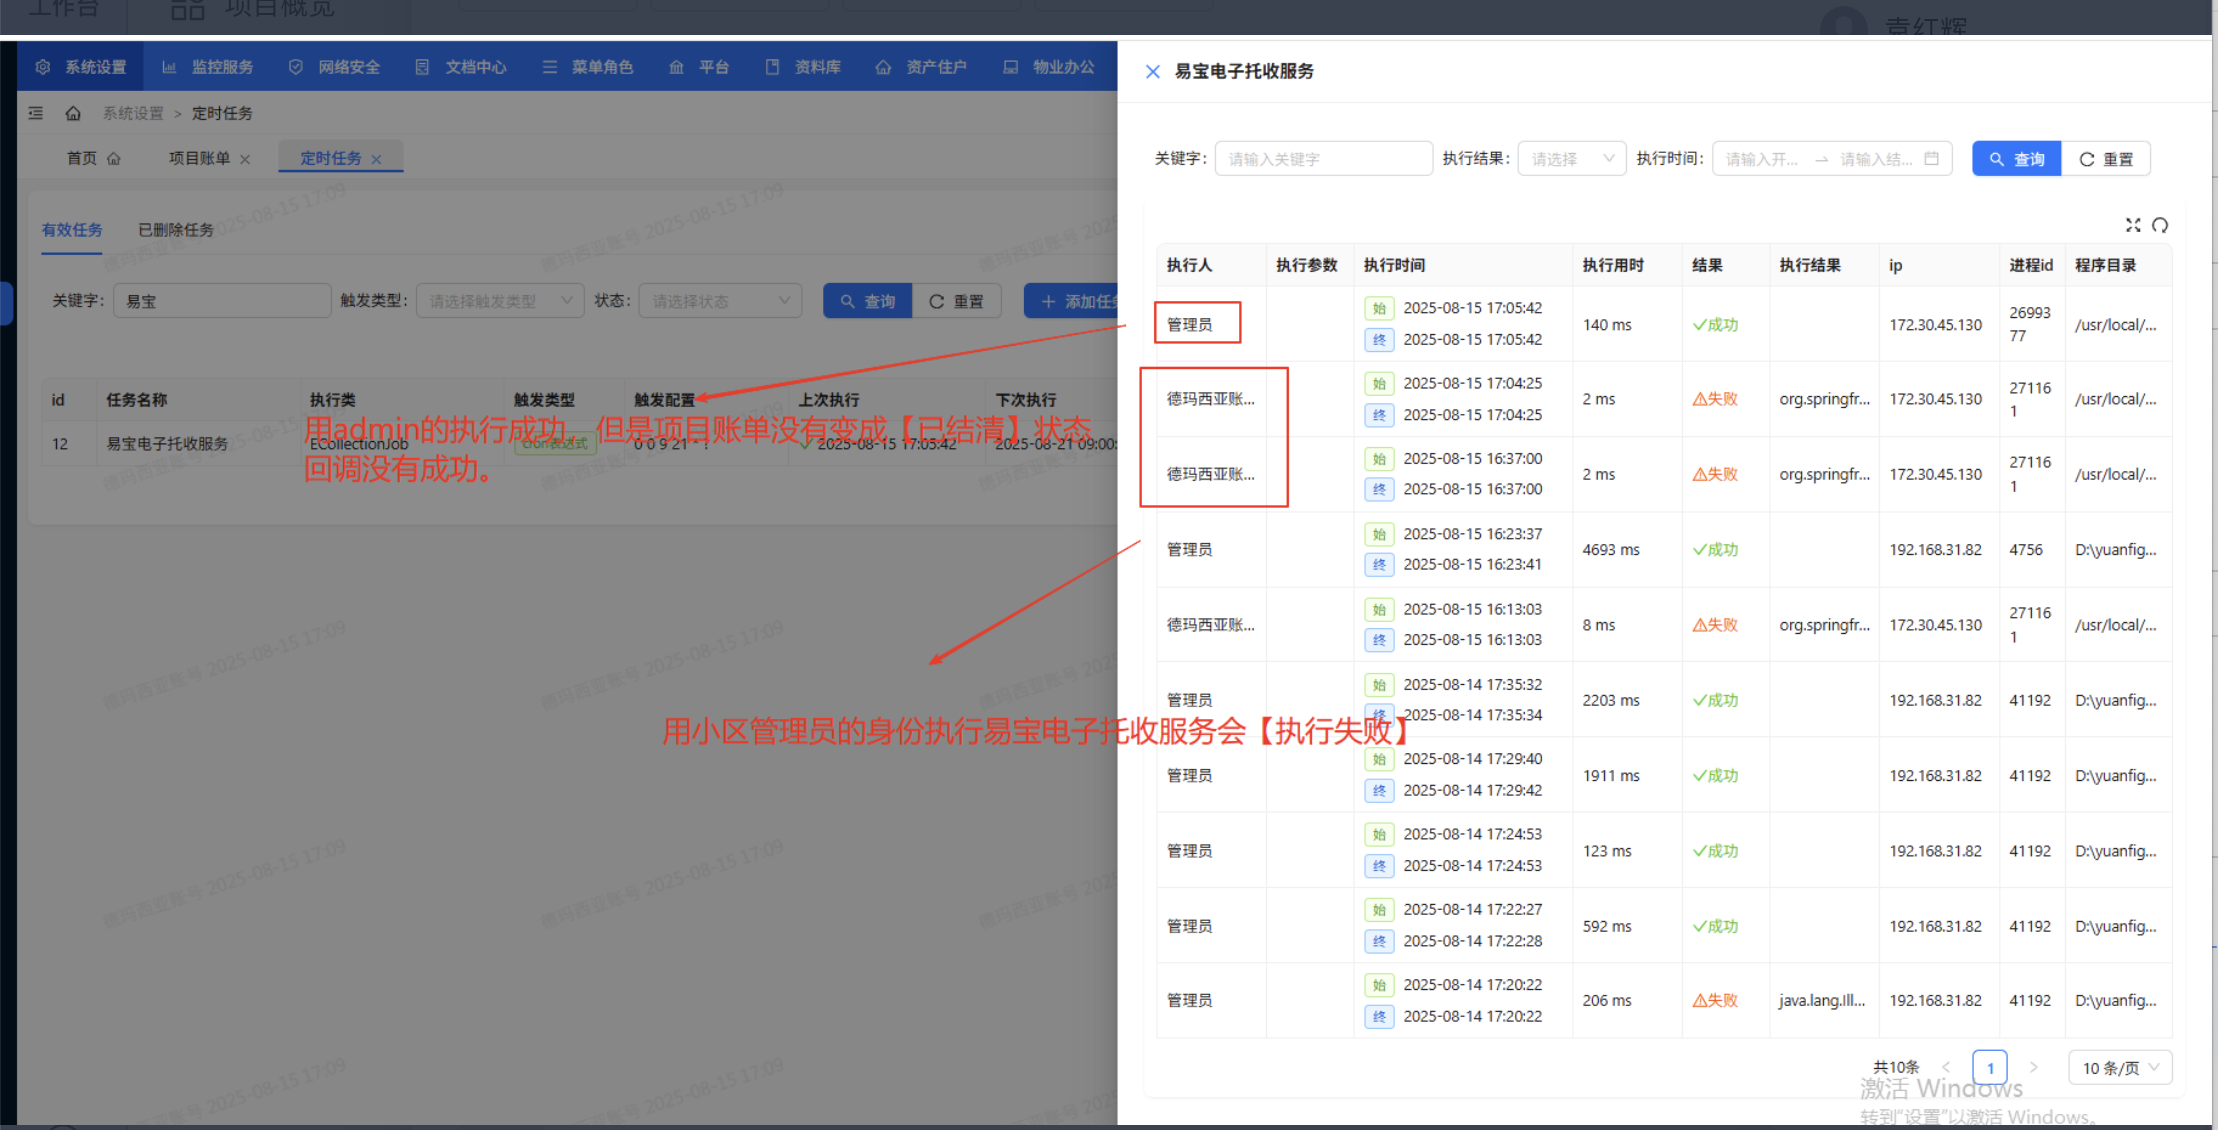Click the fullscreen expand icon above table
The width and height of the screenshot is (2218, 1130).
coord(2132,225)
